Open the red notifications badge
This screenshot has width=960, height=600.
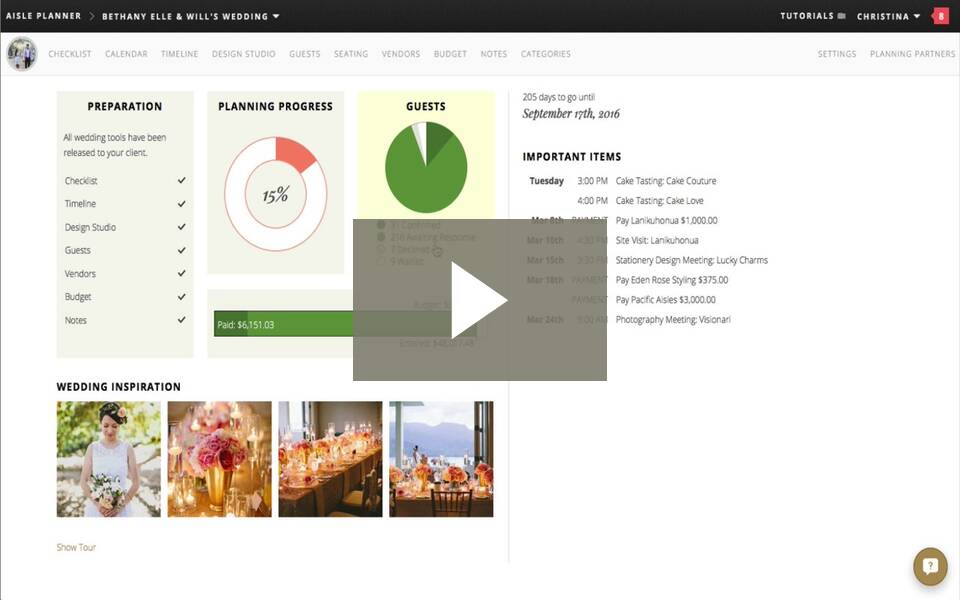click(940, 16)
